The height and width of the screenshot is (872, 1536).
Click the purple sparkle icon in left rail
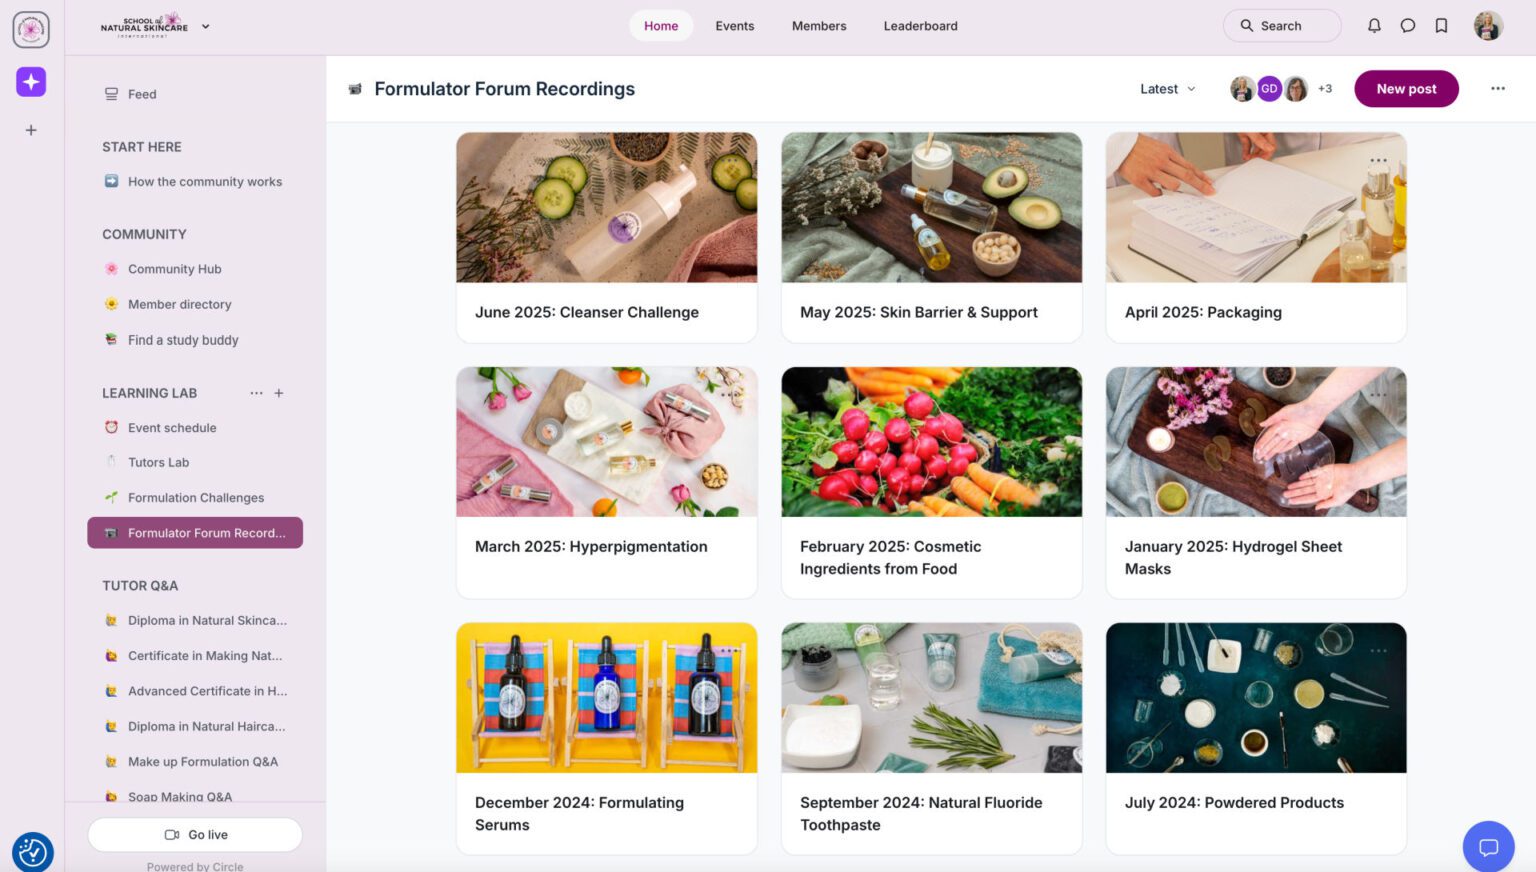pyautogui.click(x=31, y=81)
